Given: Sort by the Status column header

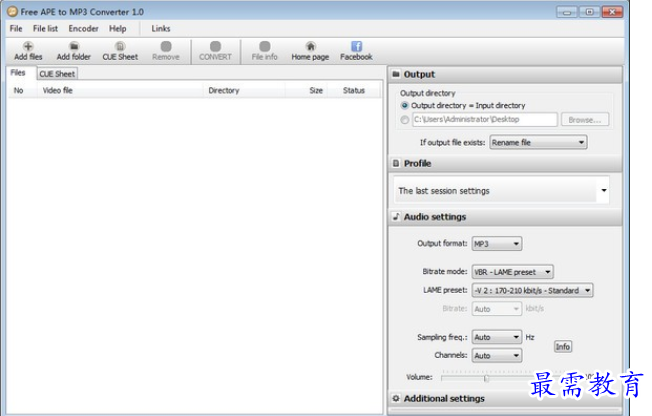Looking at the screenshot, I should click(354, 90).
